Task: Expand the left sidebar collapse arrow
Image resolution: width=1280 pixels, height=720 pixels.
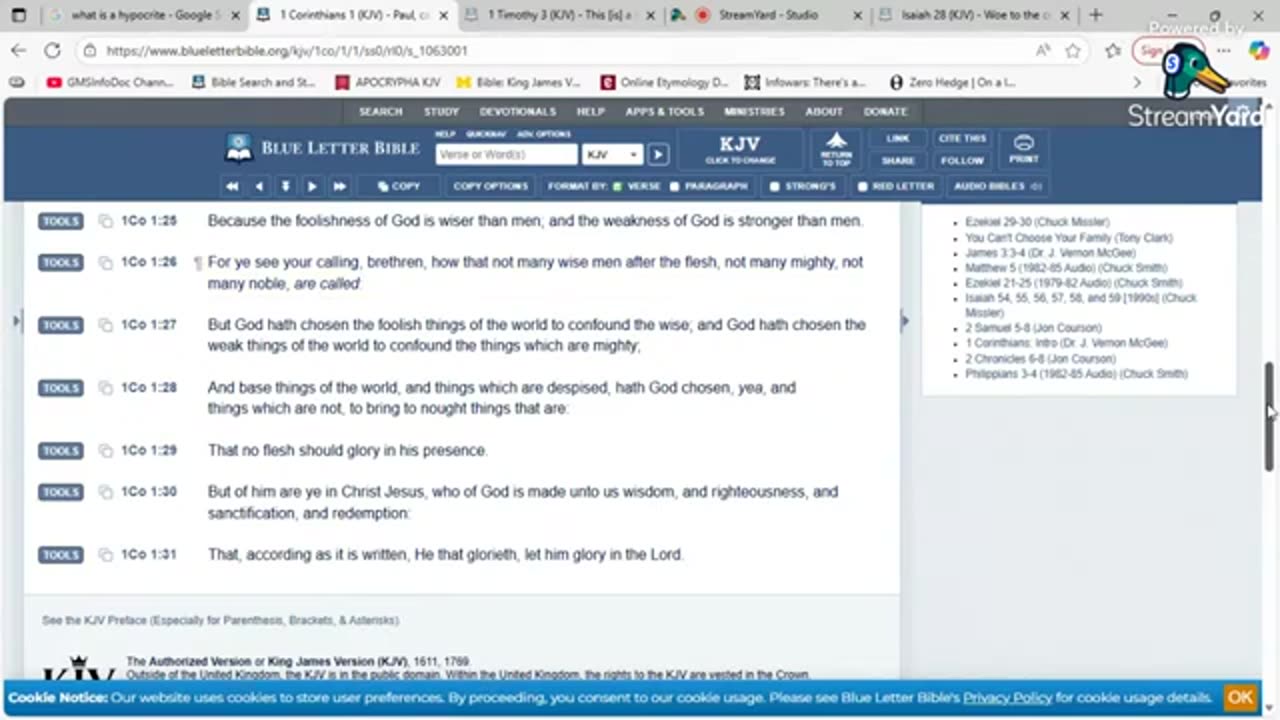Action: (x=15, y=321)
